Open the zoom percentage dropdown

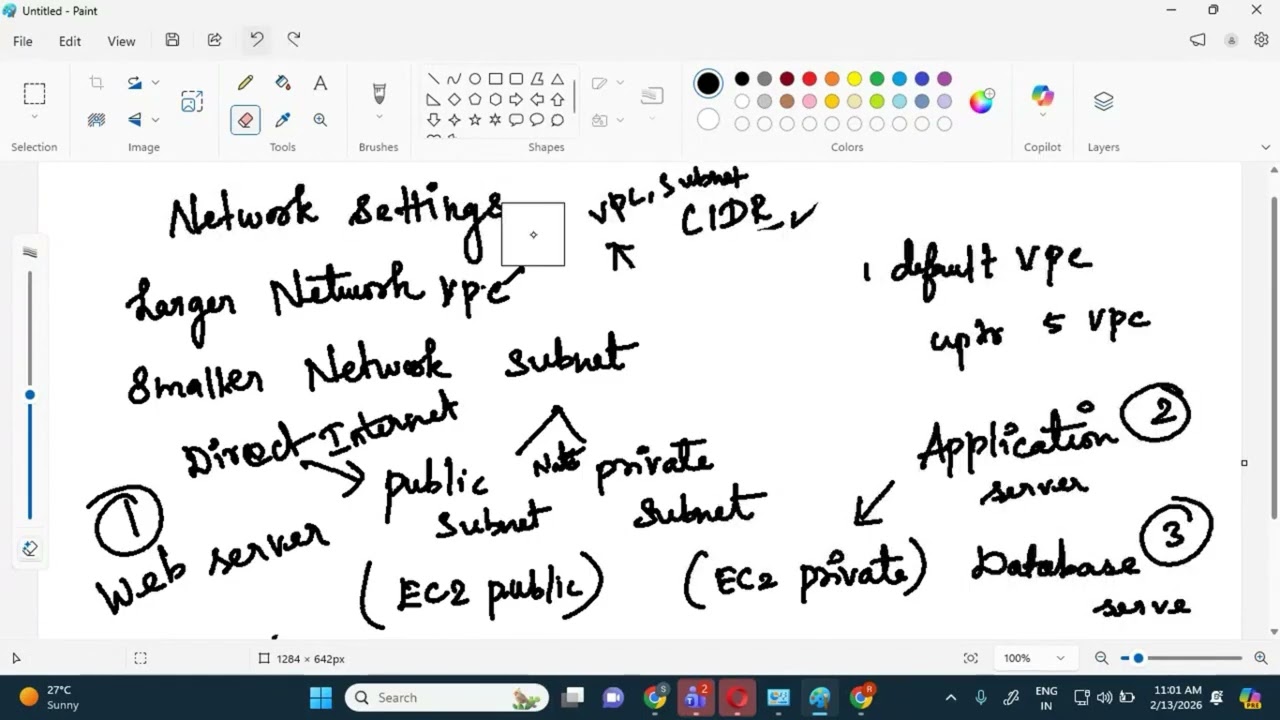[1060, 658]
